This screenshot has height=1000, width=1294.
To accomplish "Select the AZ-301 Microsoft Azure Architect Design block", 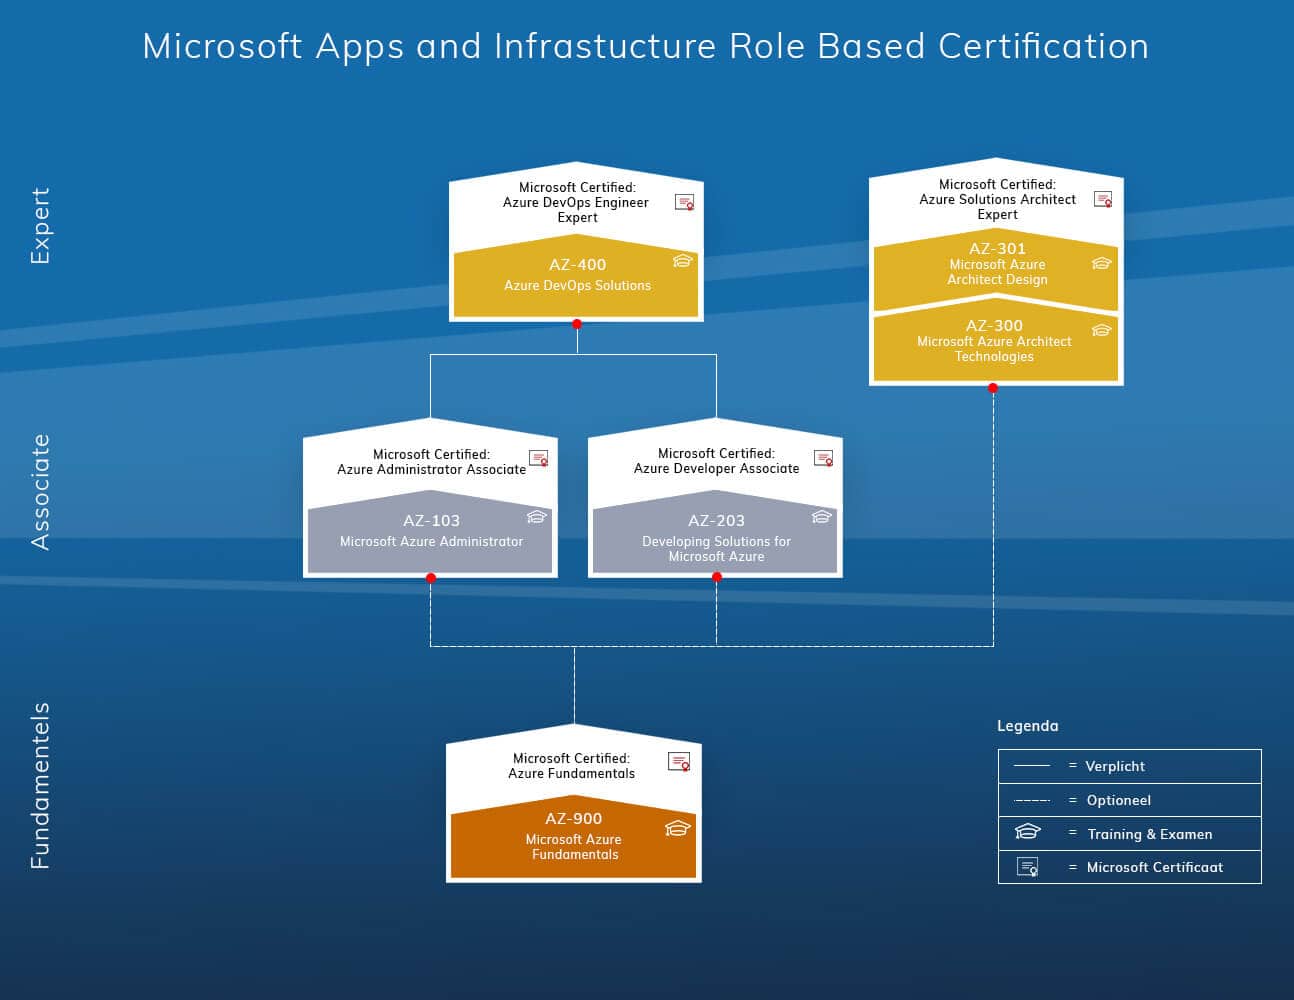I will click(996, 270).
